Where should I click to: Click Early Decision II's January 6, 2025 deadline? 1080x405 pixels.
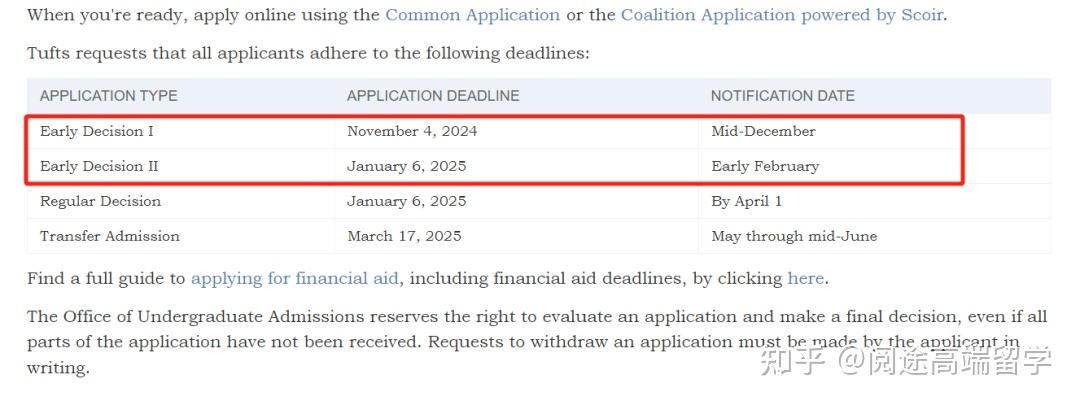click(x=406, y=166)
